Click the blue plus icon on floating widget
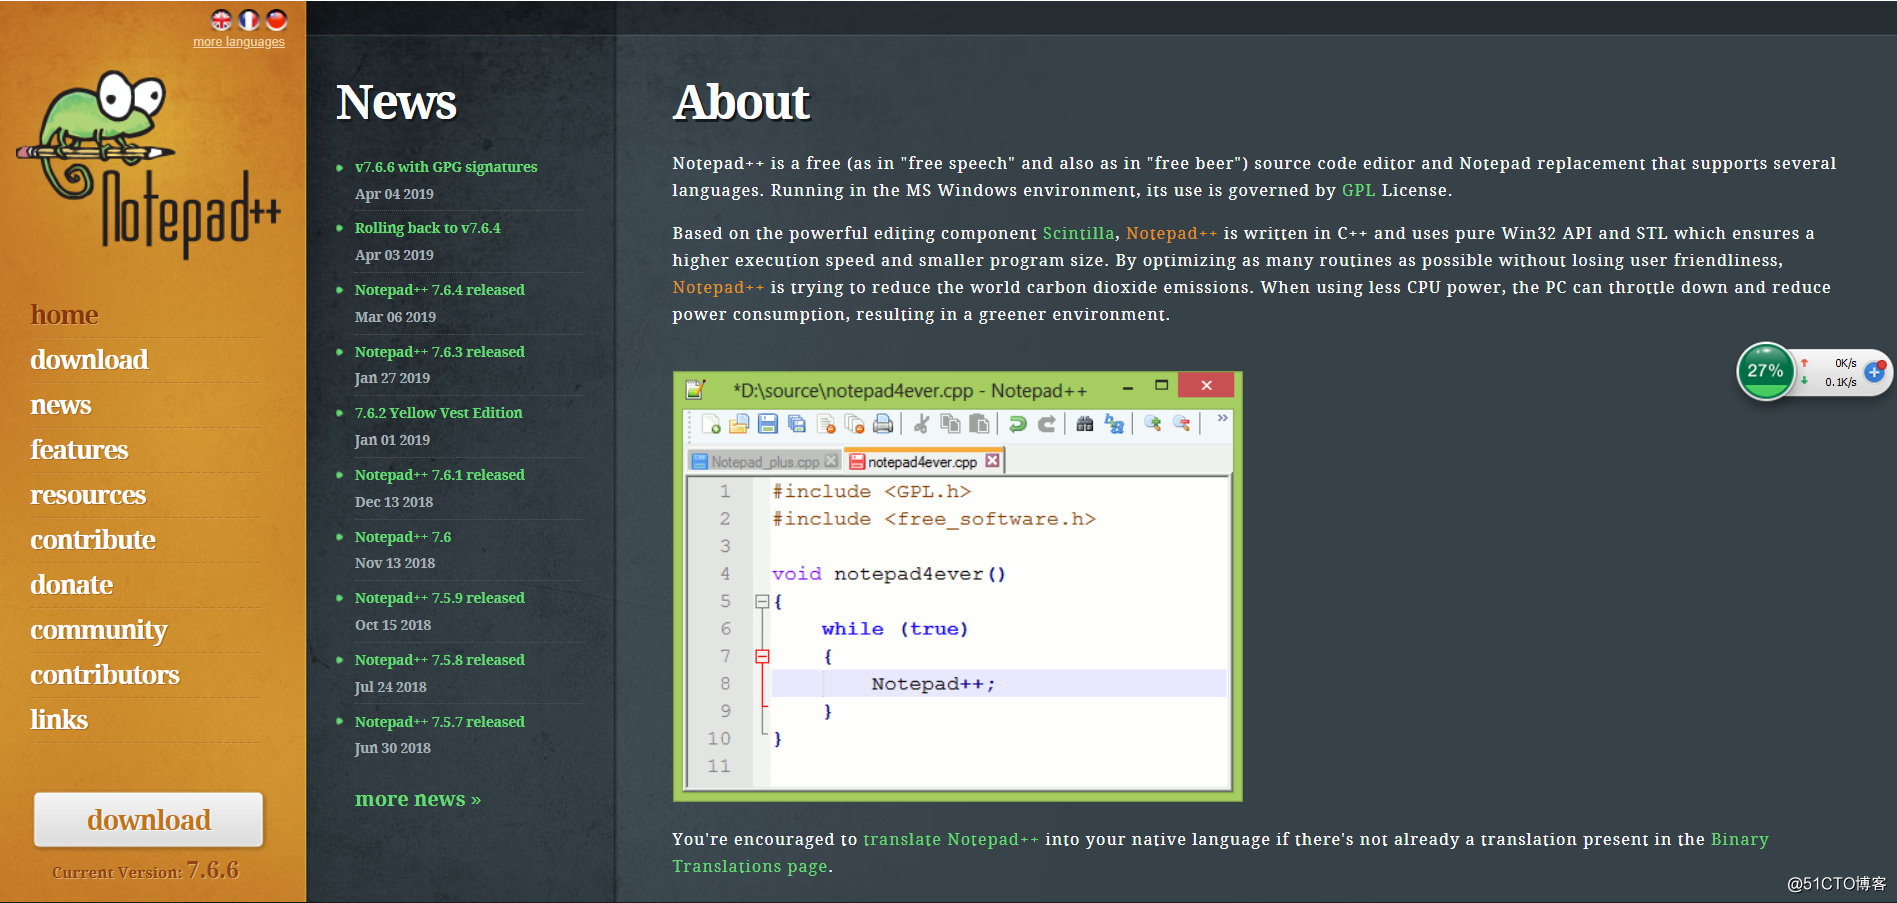 (x=1875, y=372)
